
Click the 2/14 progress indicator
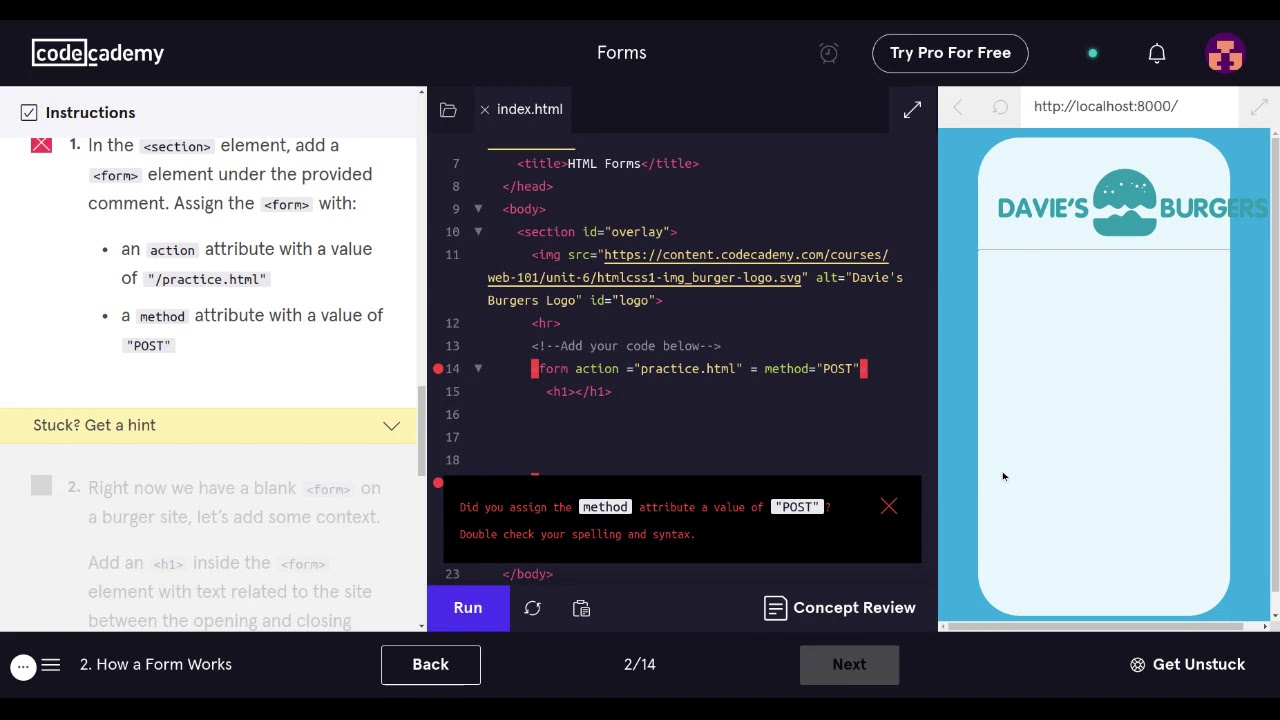(x=640, y=664)
